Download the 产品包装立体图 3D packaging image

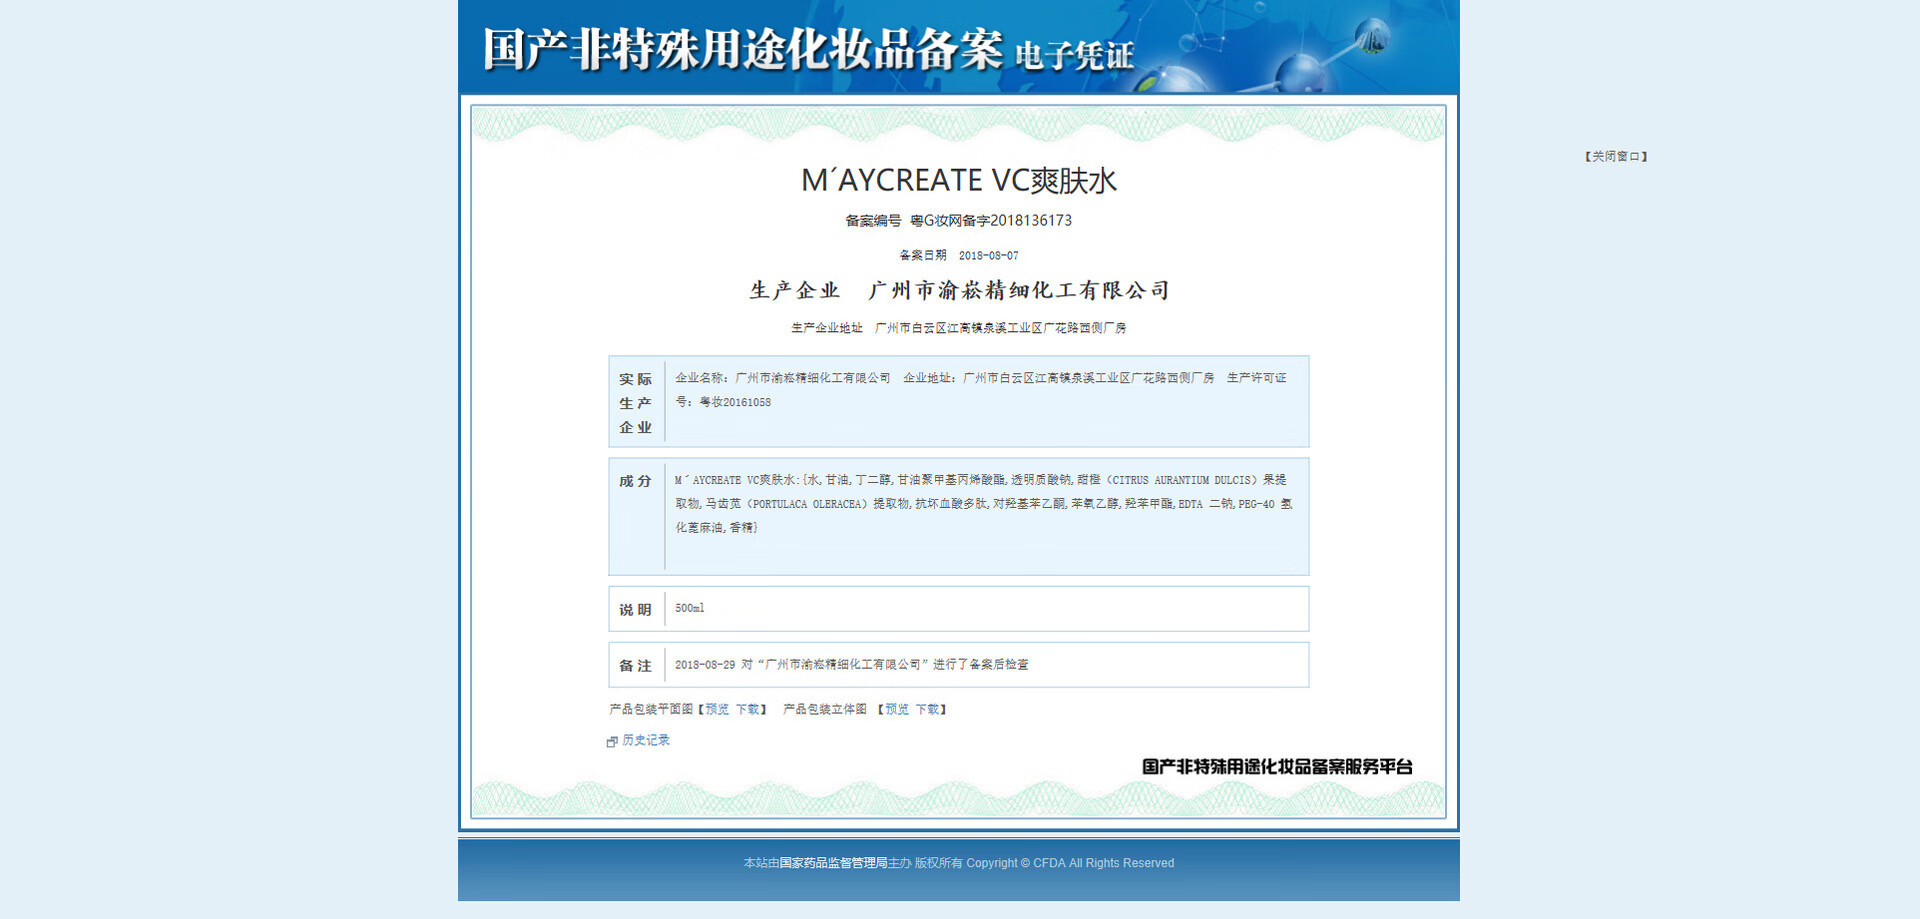(928, 710)
